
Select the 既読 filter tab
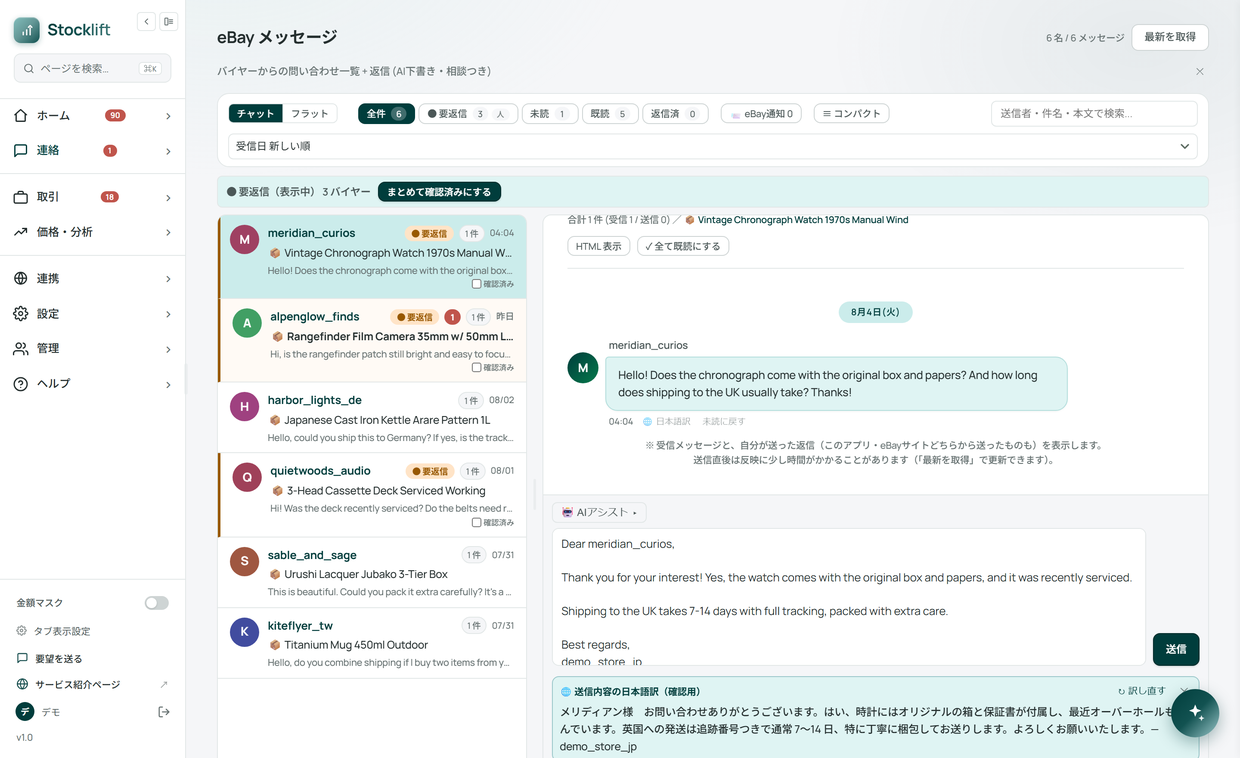pyautogui.click(x=609, y=114)
